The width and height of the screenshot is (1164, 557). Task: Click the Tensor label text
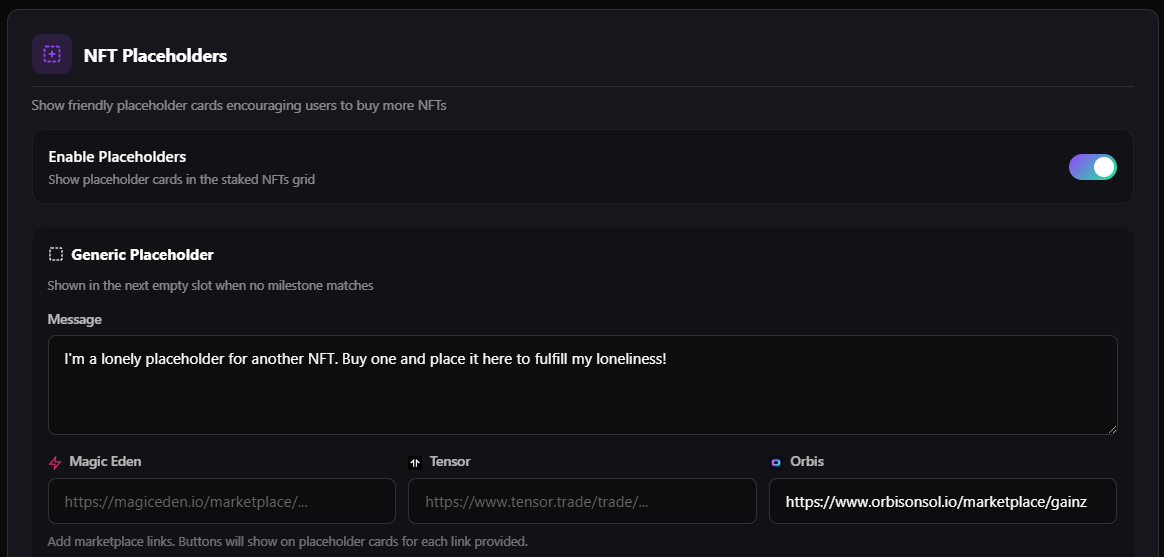point(450,462)
